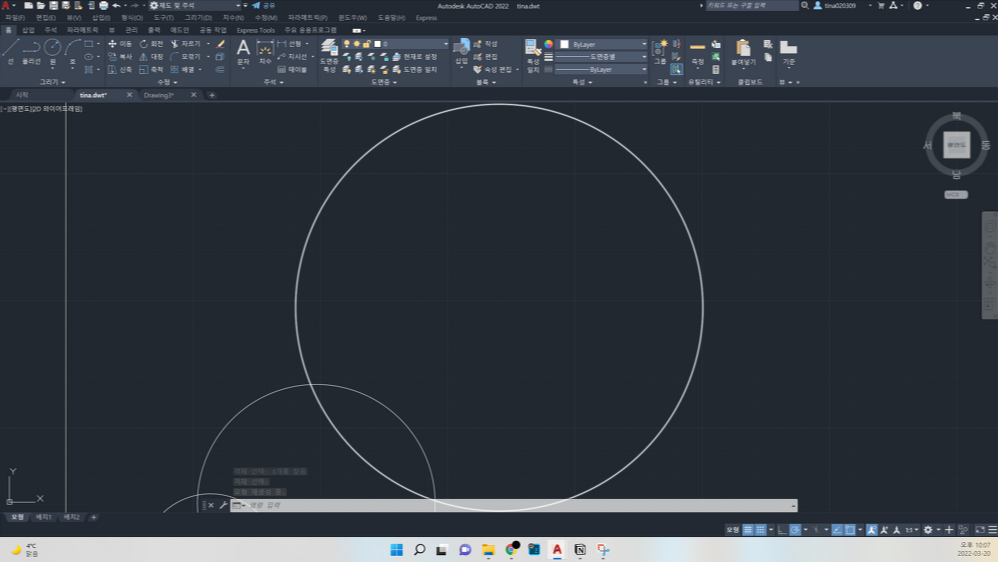Click Match Layer (도면층 일치) button

click(415, 69)
